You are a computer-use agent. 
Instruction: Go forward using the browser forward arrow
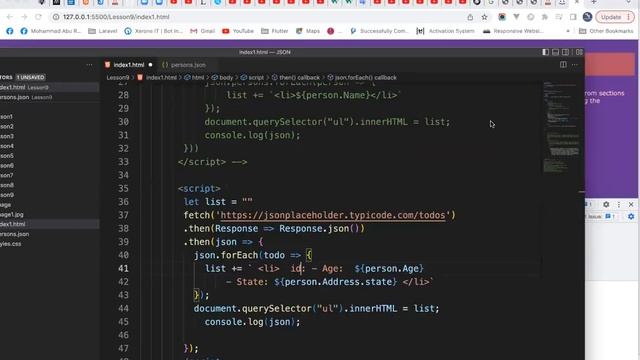tap(24, 17)
